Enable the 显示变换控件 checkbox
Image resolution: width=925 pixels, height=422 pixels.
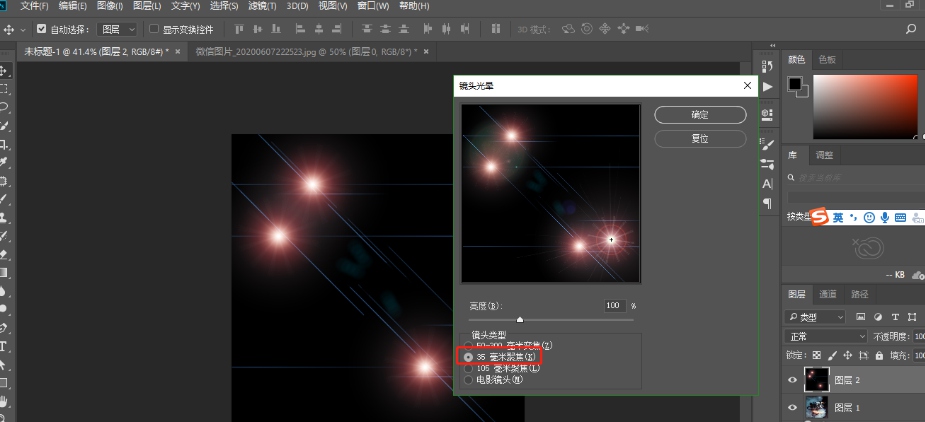click(154, 29)
